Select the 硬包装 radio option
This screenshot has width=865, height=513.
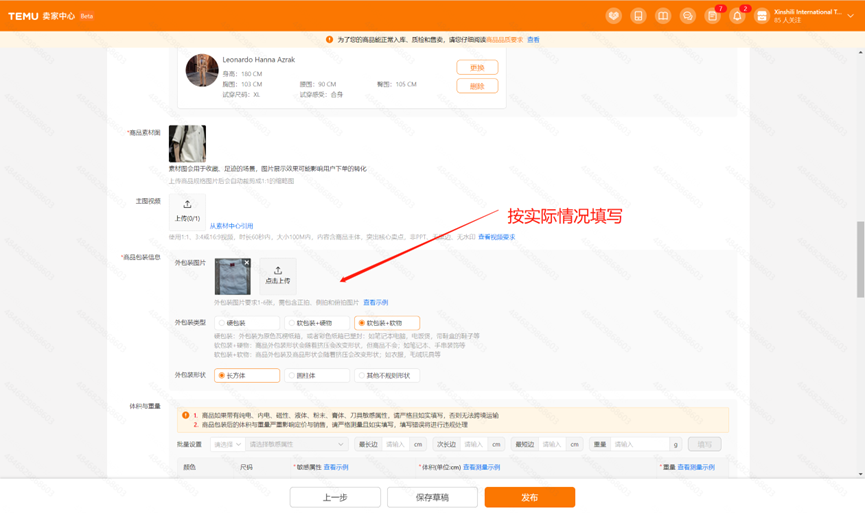(247, 323)
